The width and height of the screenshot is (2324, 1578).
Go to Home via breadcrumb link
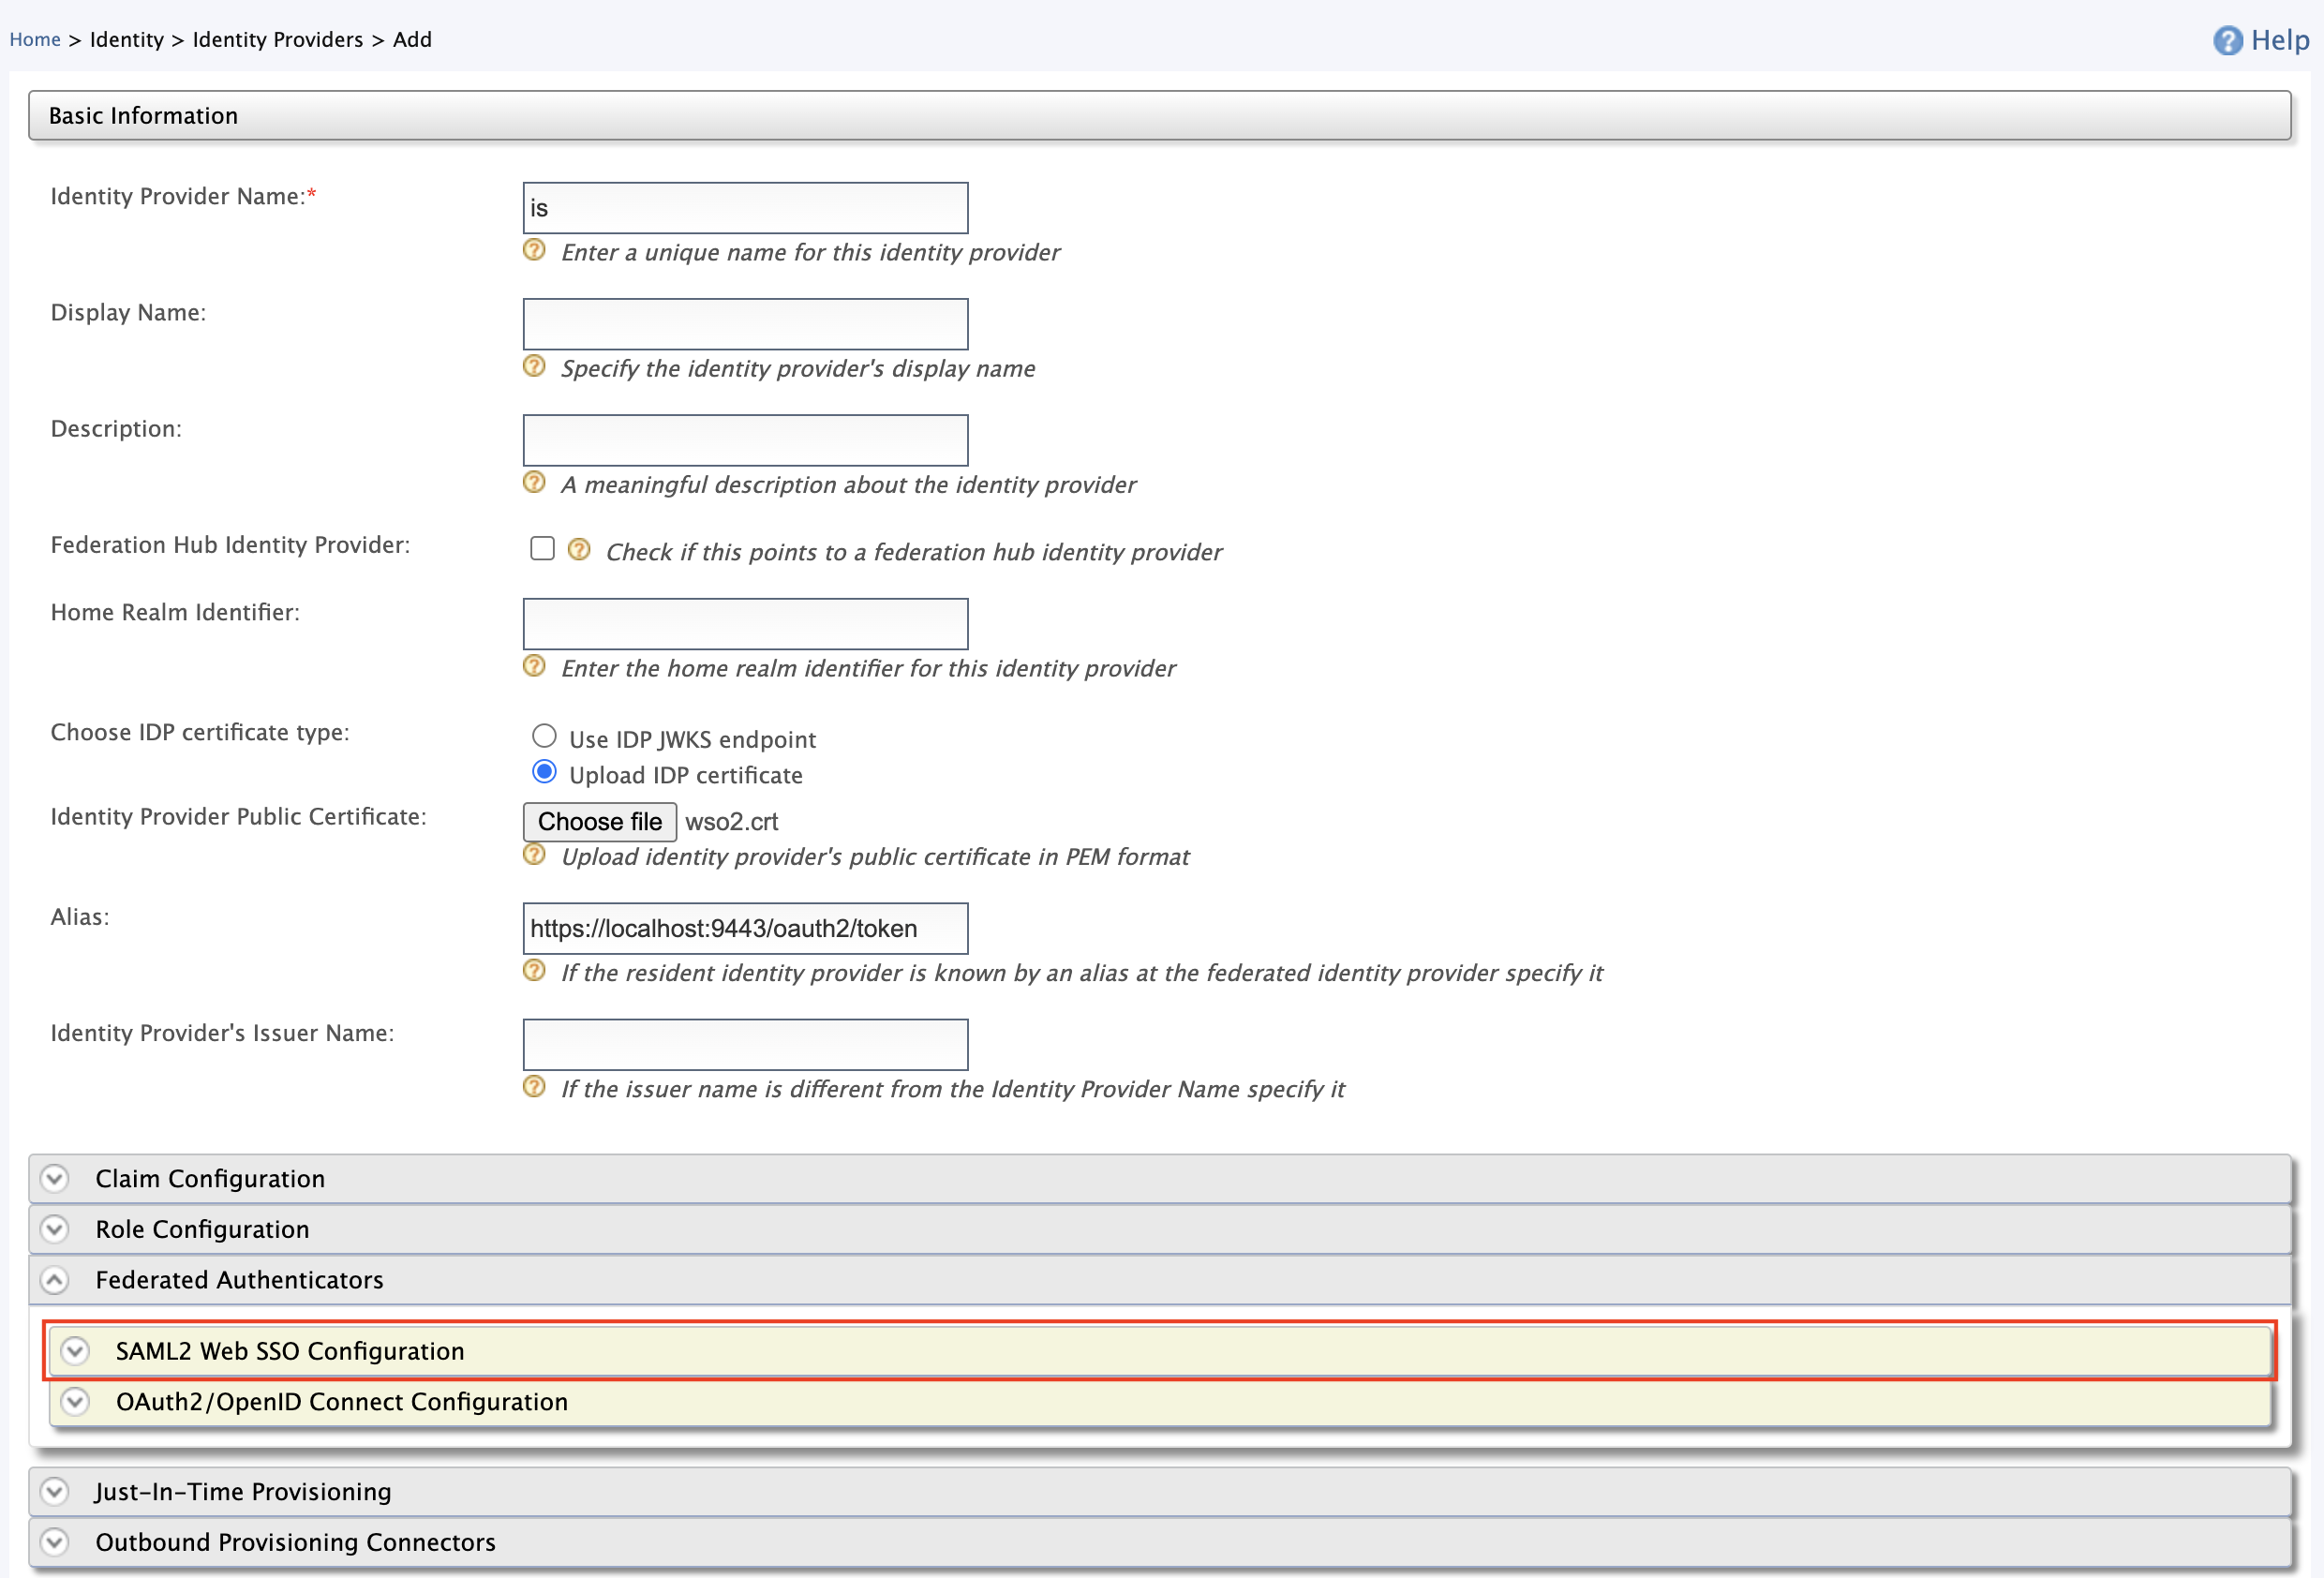tap(35, 39)
